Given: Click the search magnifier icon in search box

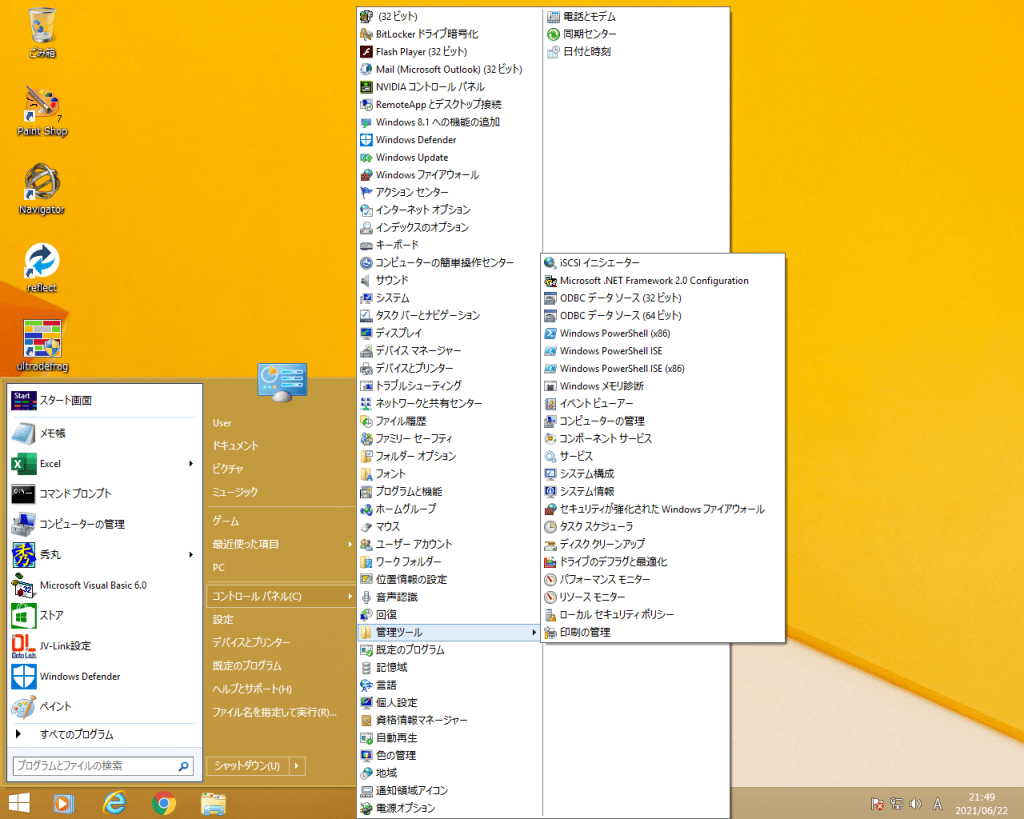Looking at the screenshot, I should point(184,765).
